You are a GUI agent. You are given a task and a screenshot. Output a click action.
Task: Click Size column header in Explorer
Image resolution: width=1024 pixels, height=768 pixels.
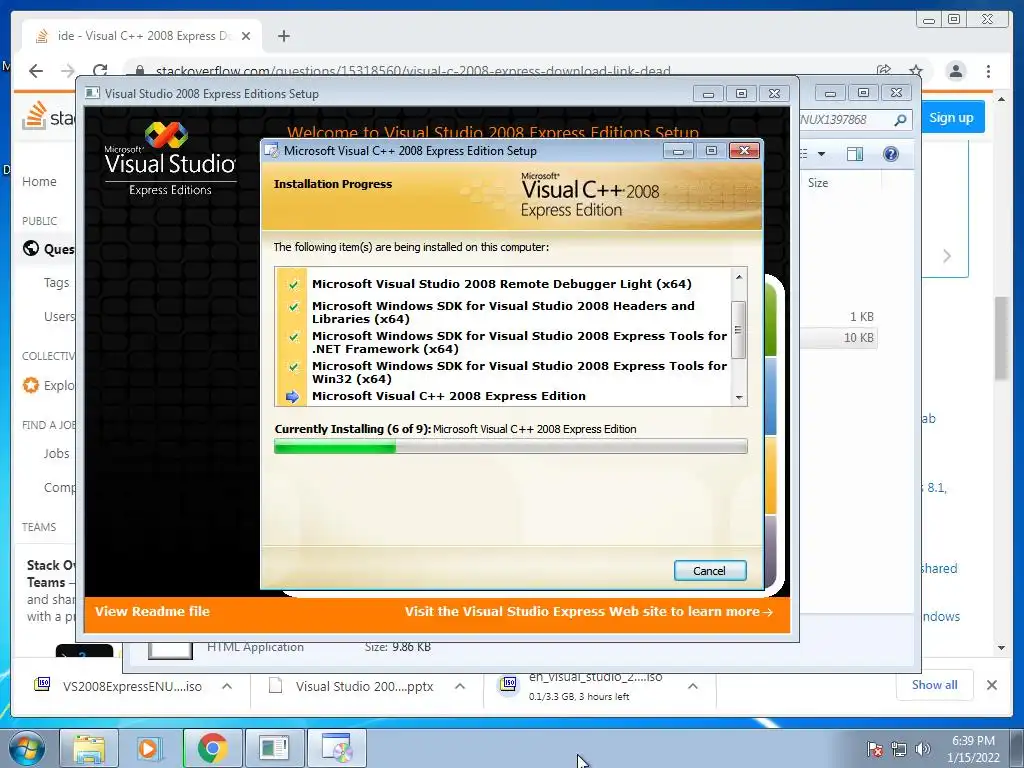pyautogui.click(x=818, y=183)
